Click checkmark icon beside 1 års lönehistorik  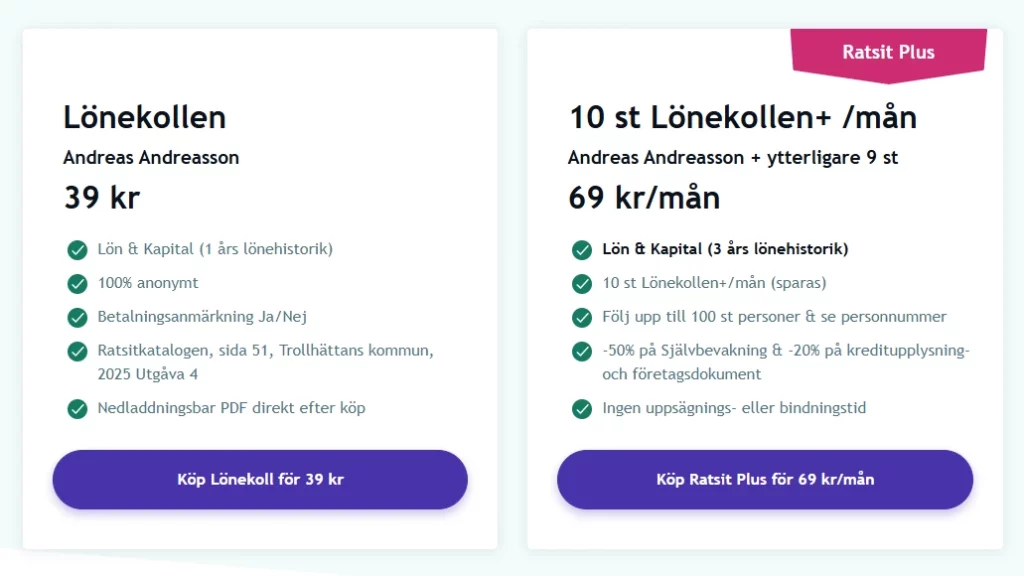(x=77, y=249)
